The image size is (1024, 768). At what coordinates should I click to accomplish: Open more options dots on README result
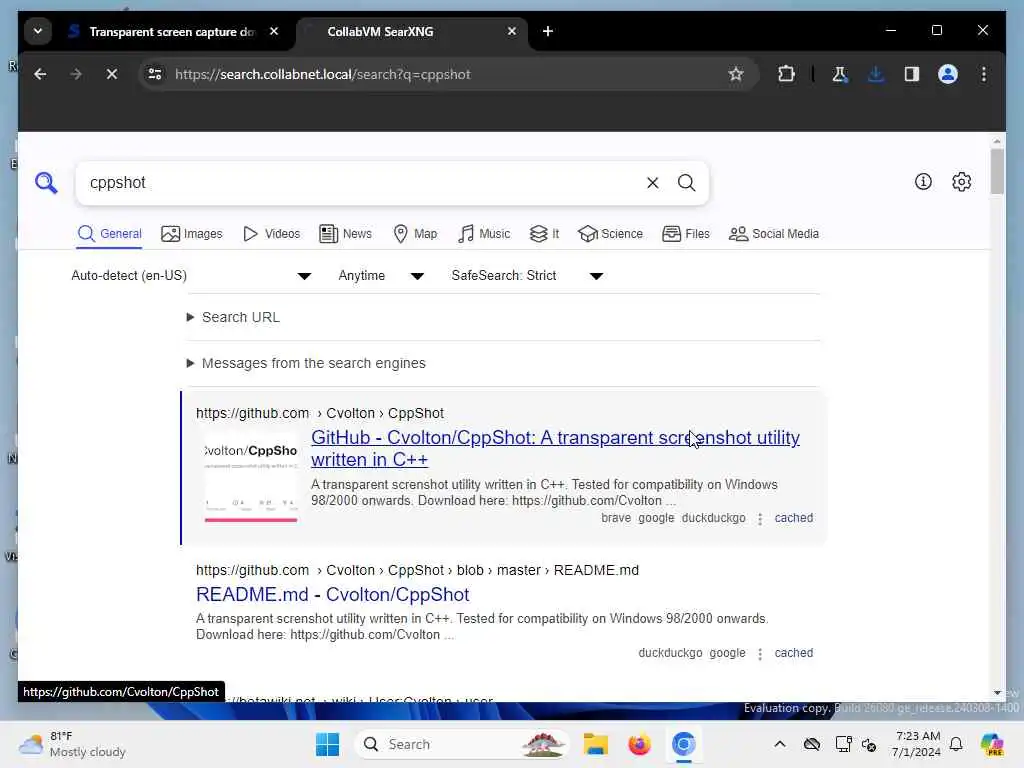(x=760, y=654)
